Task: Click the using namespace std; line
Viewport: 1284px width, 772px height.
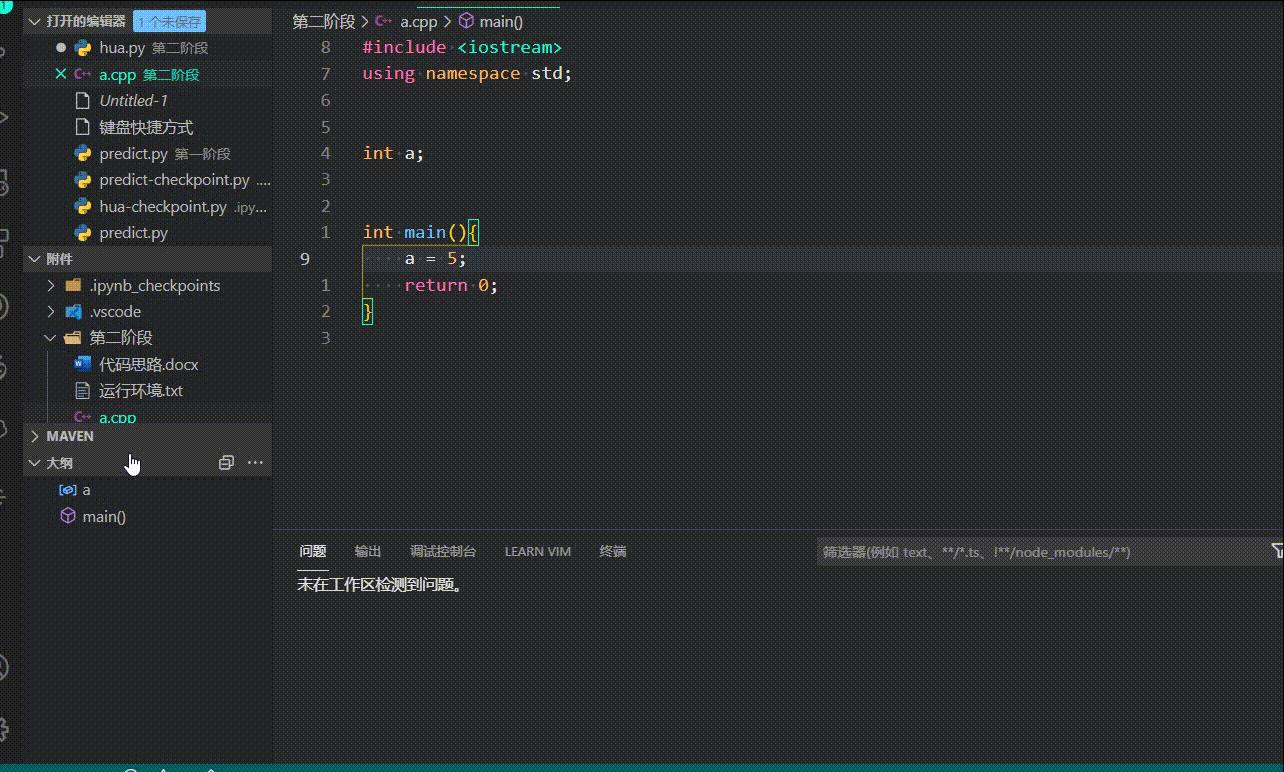Action: coord(467,73)
